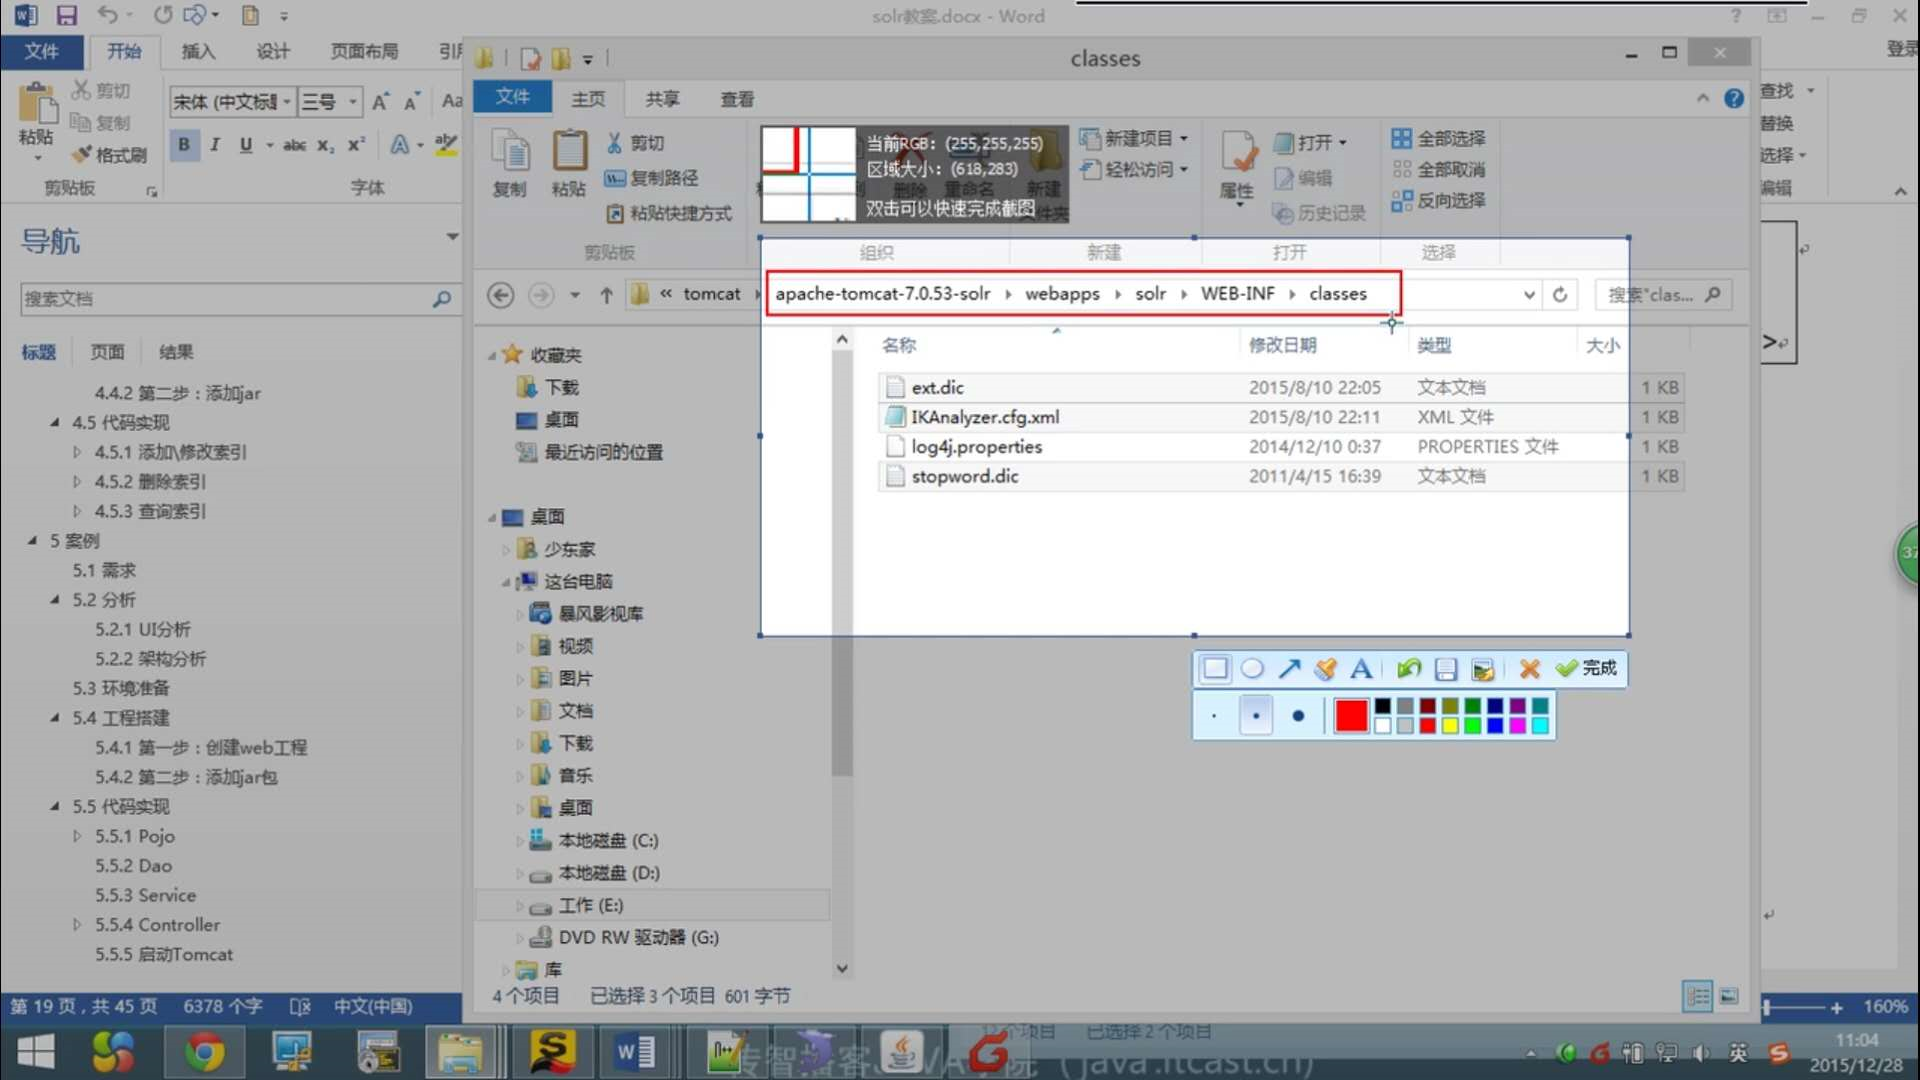Expand the 库 tree node

505,970
